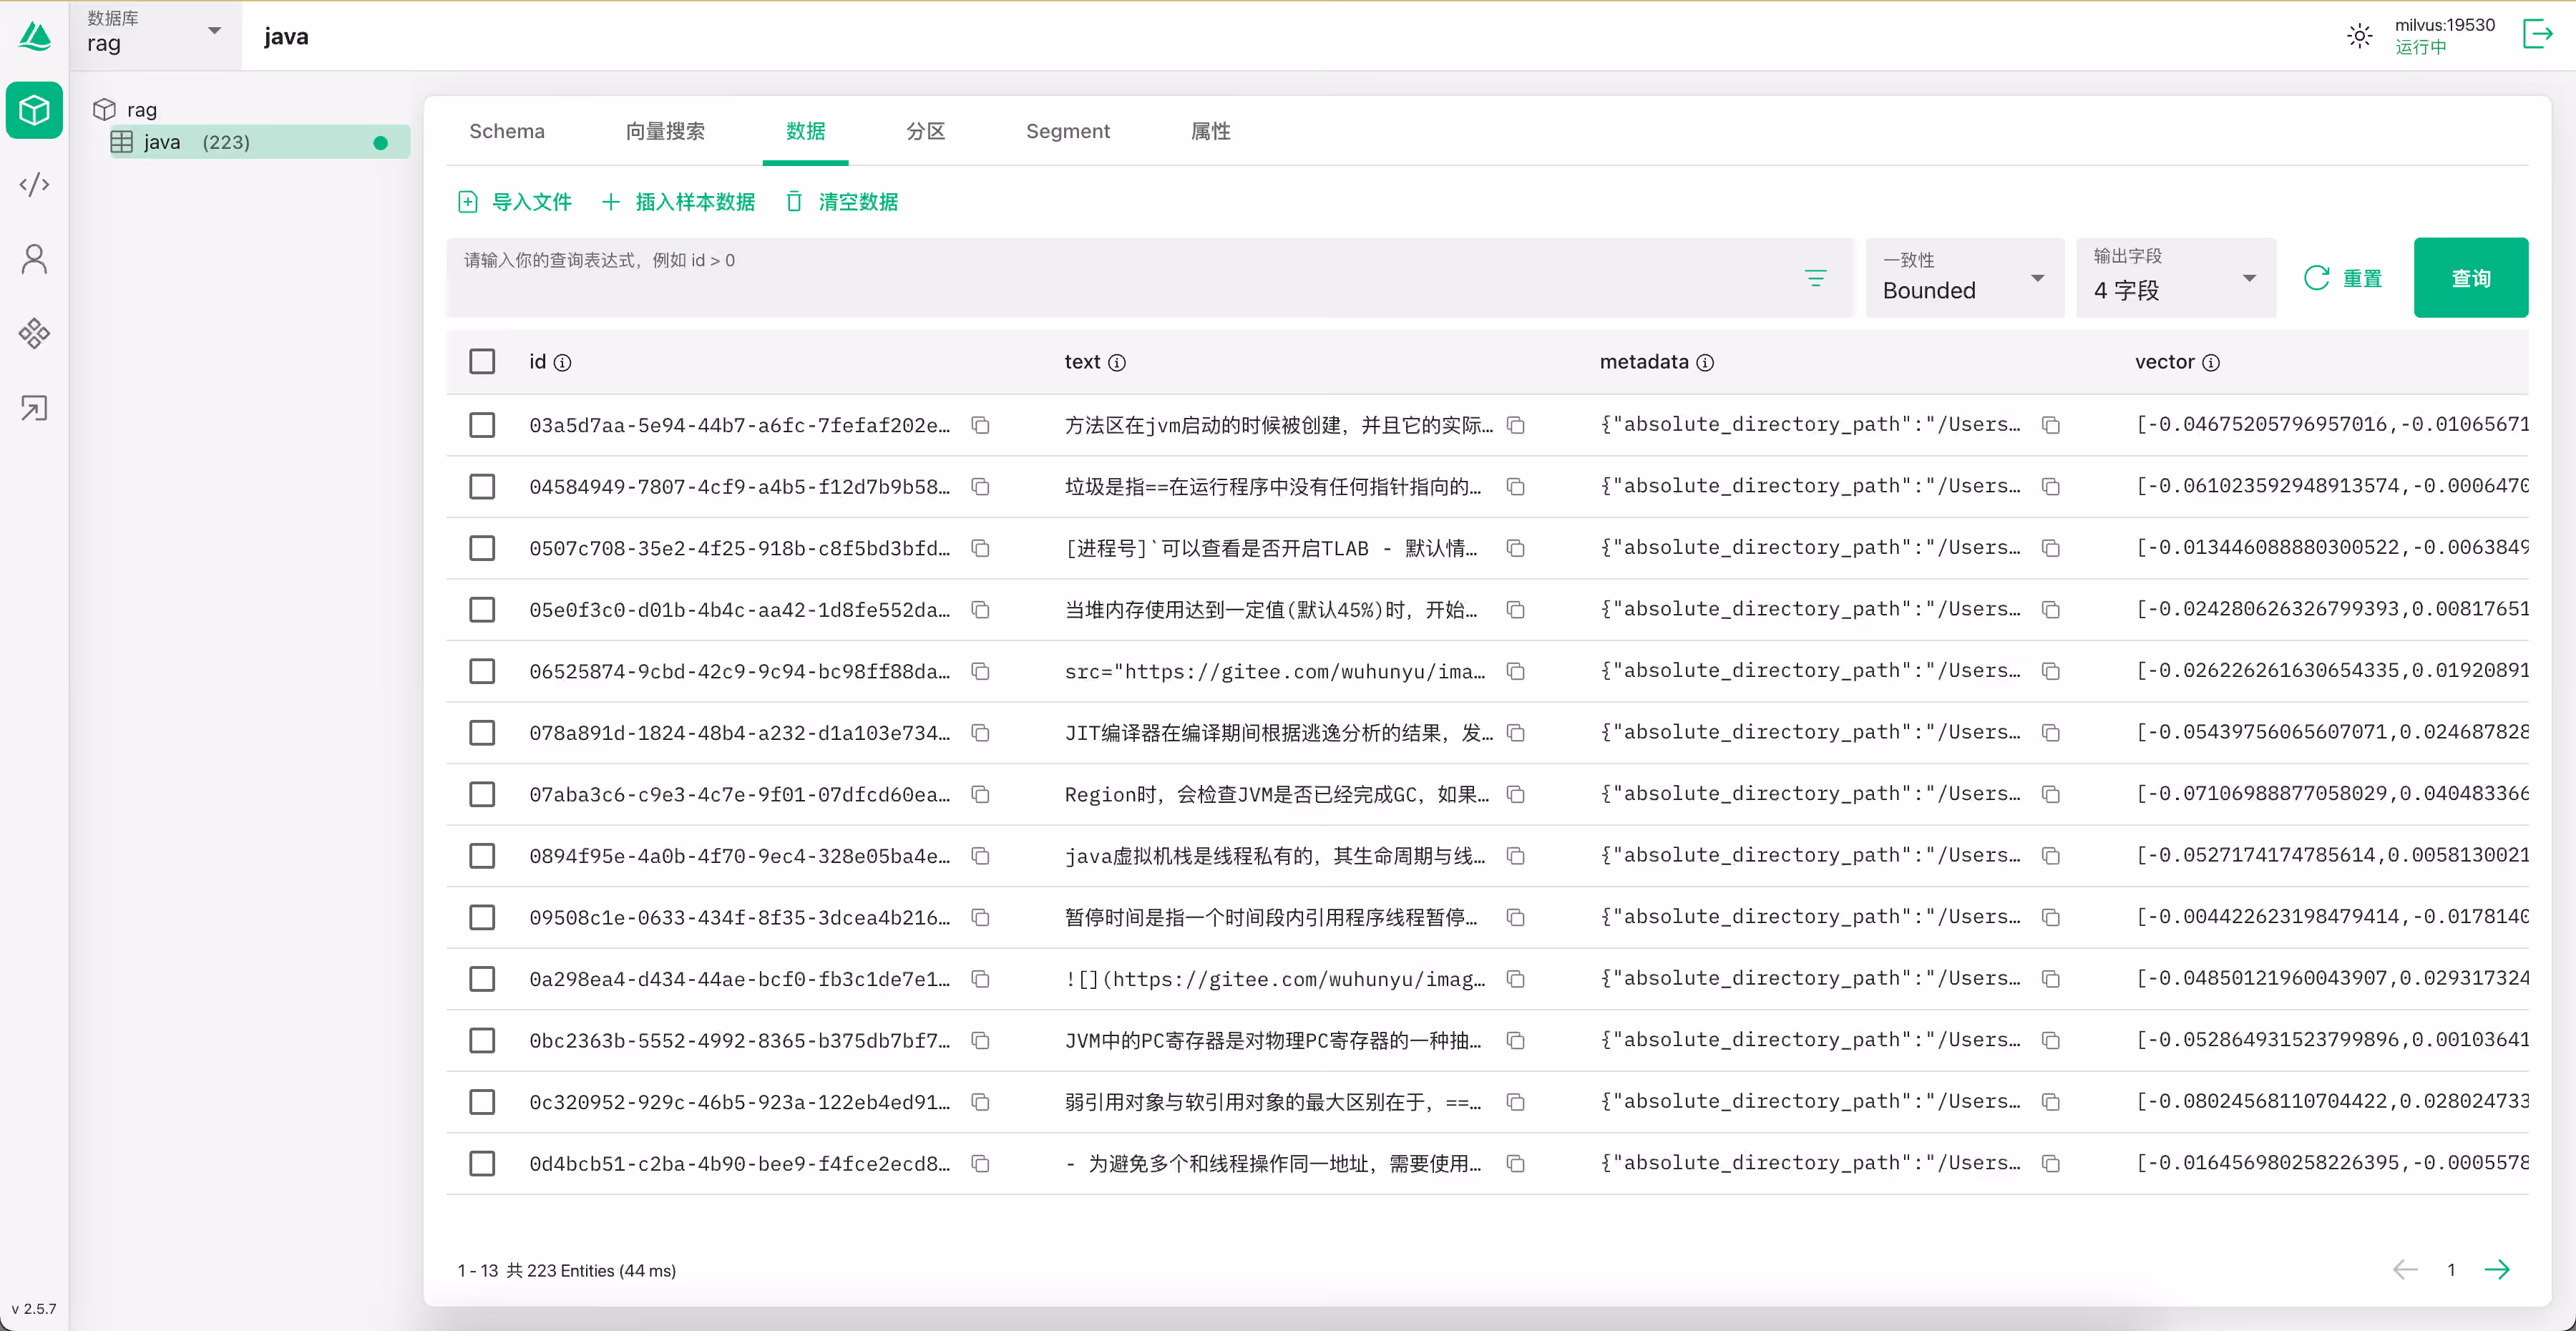Click the 插入样本数据 button
This screenshot has height=1331, width=2576.
(678, 202)
